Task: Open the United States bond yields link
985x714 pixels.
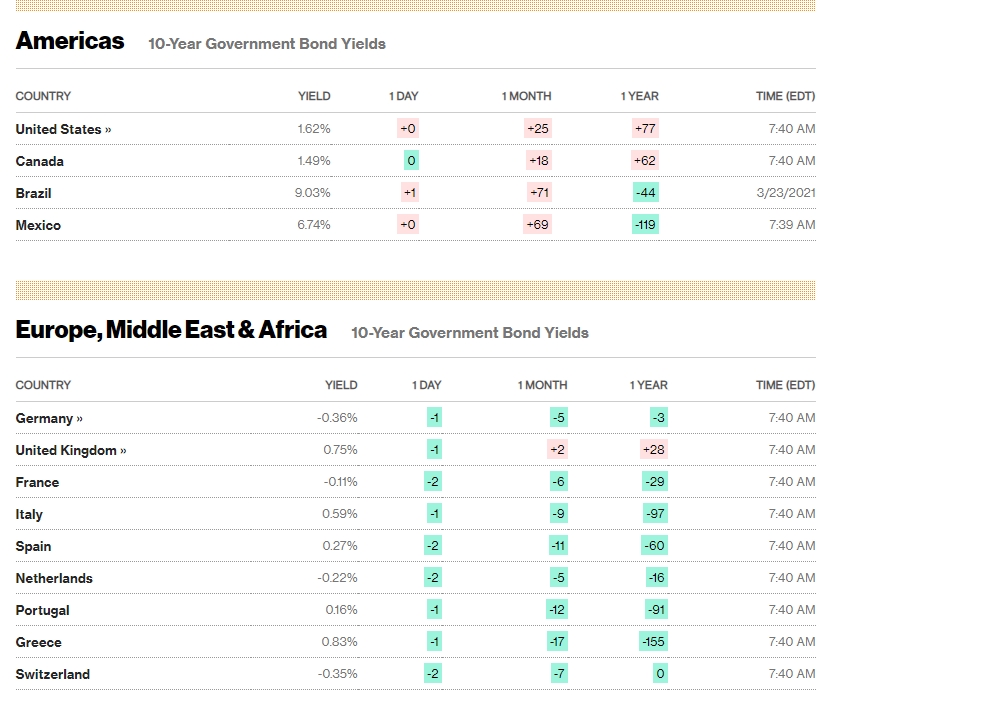Action: click(x=63, y=129)
